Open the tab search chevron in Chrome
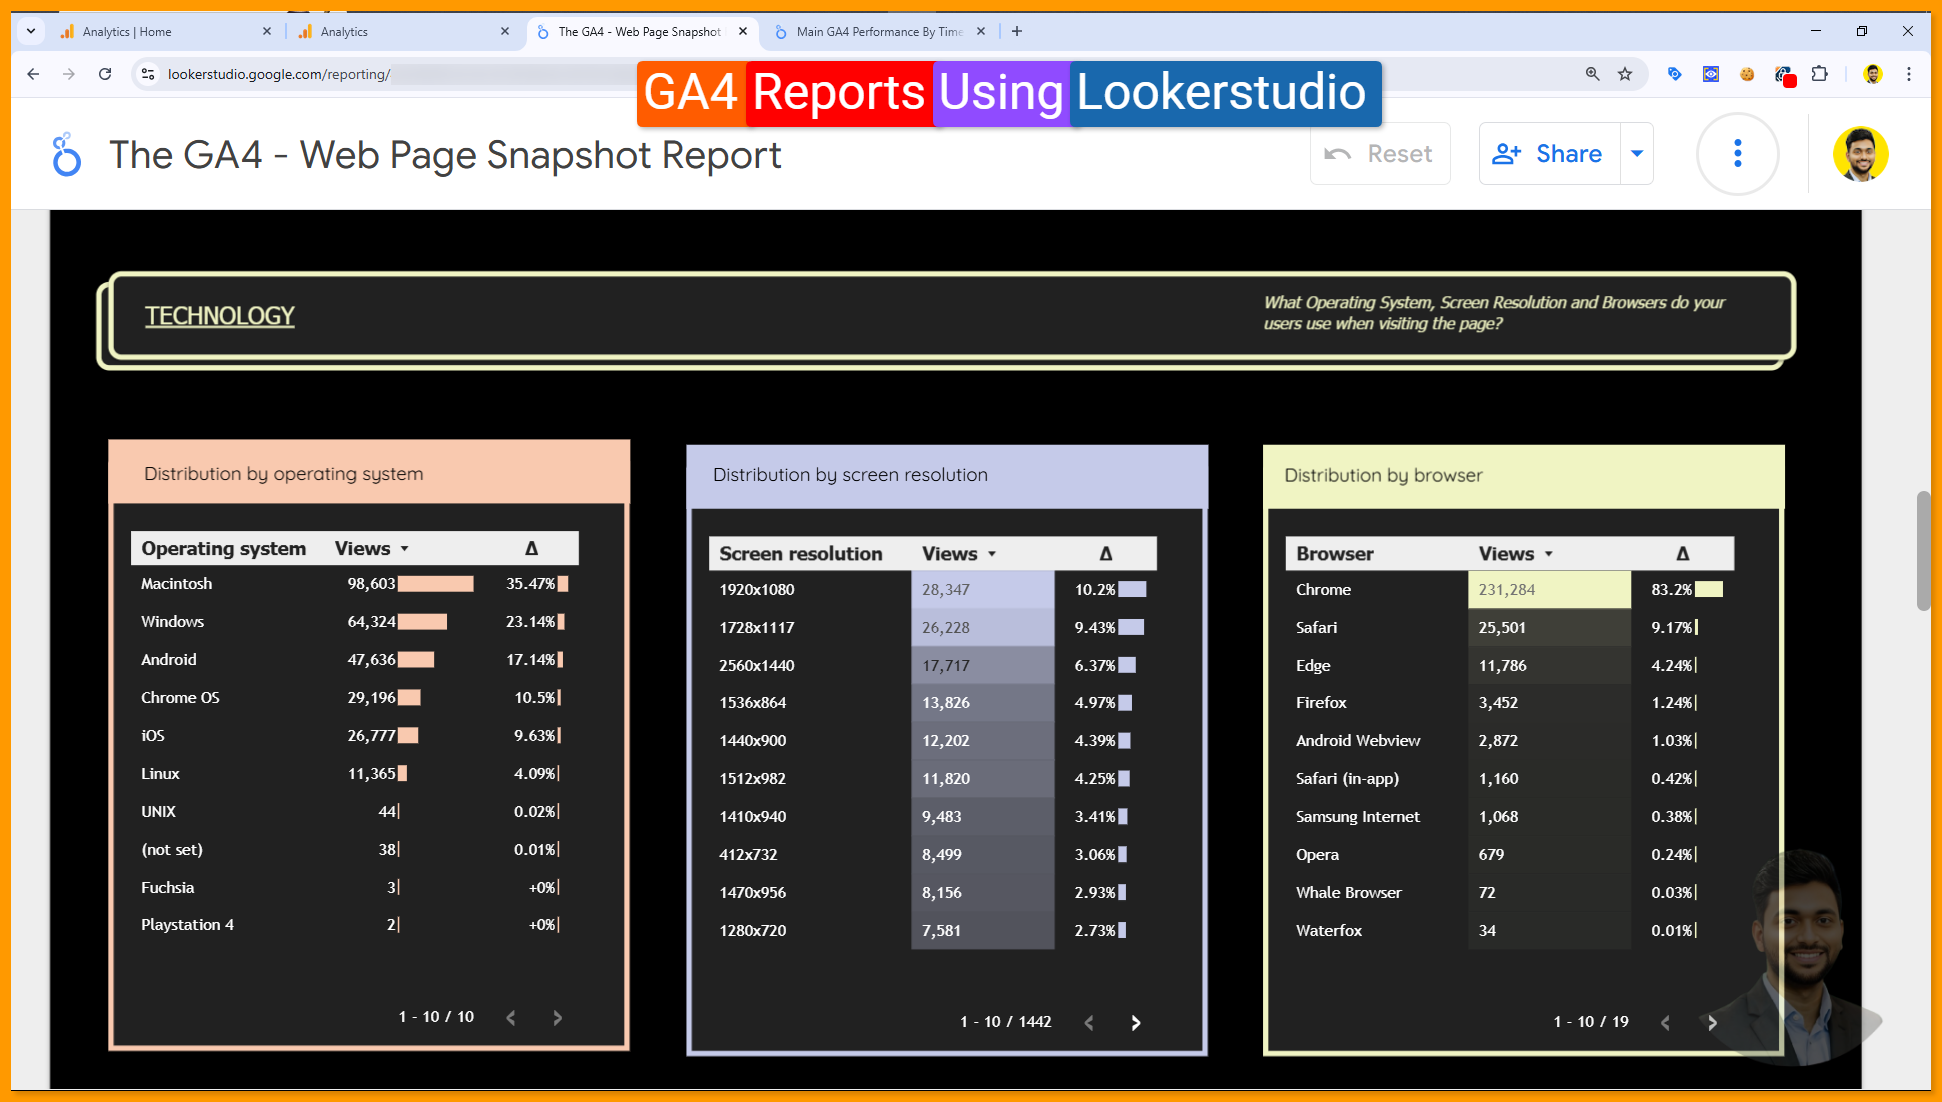The width and height of the screenshot is (1942, 1102). [x=31, y=31]
